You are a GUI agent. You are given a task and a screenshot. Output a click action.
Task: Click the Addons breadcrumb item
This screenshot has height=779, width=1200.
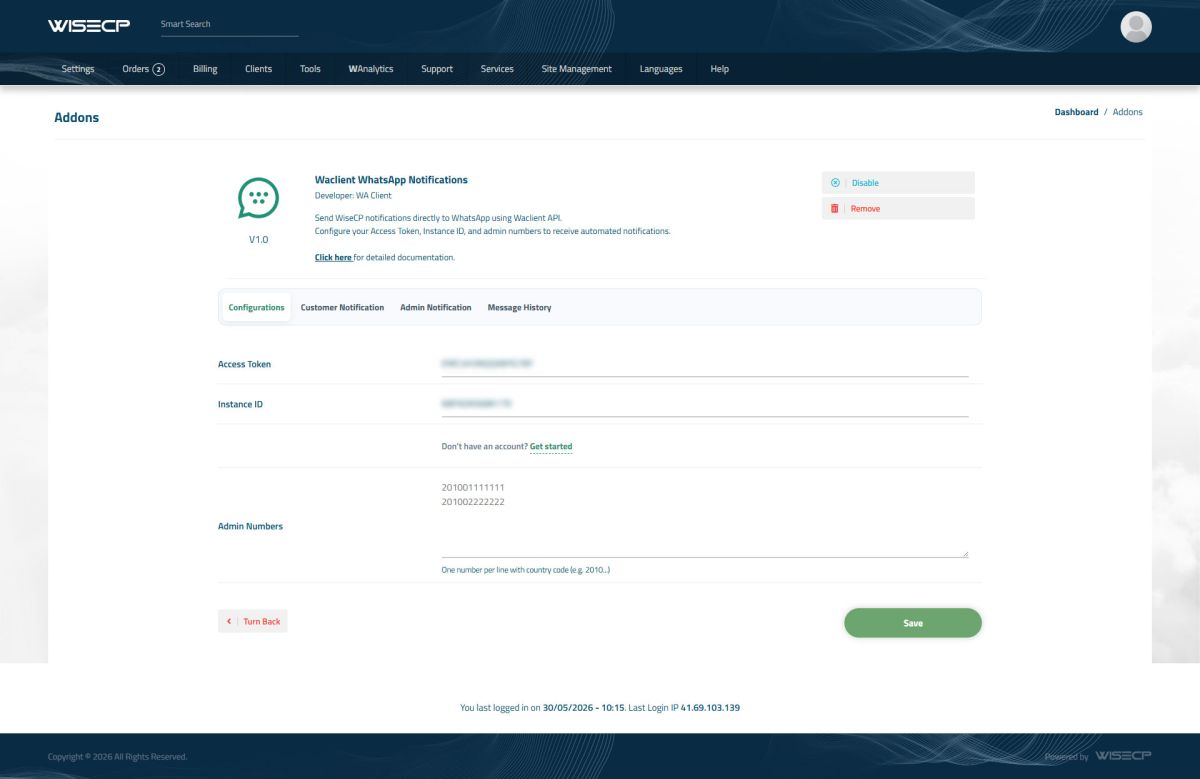point(1127,112)
